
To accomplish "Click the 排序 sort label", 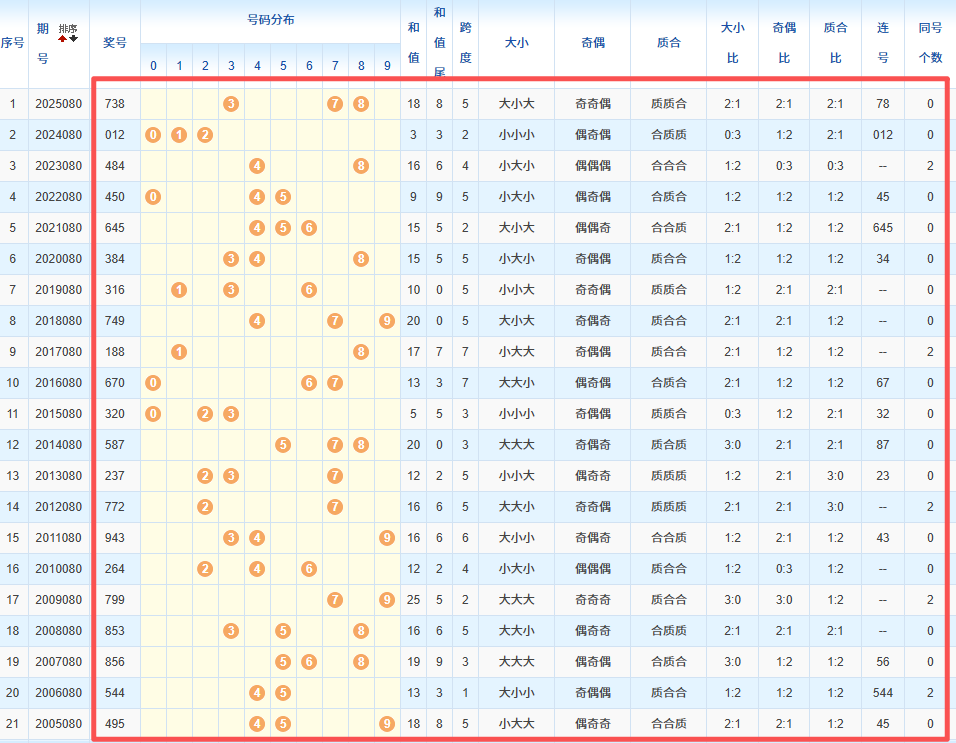I will 68,29.
